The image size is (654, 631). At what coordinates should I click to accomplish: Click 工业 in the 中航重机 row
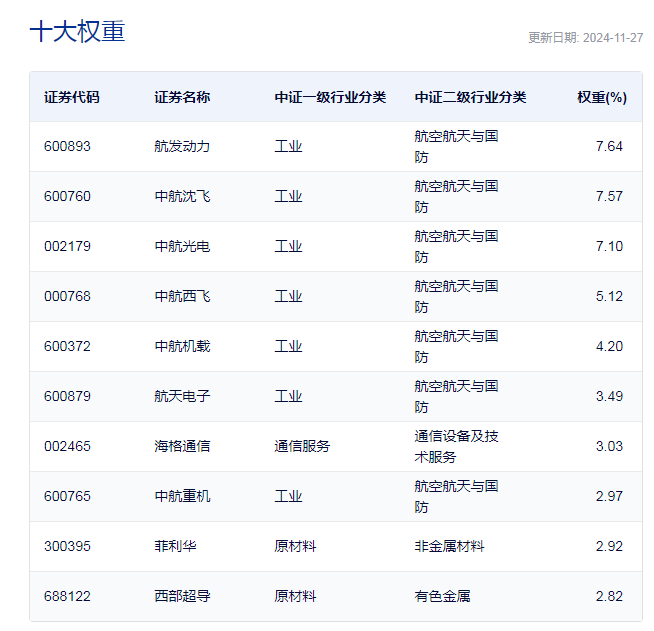coord(288,496)
